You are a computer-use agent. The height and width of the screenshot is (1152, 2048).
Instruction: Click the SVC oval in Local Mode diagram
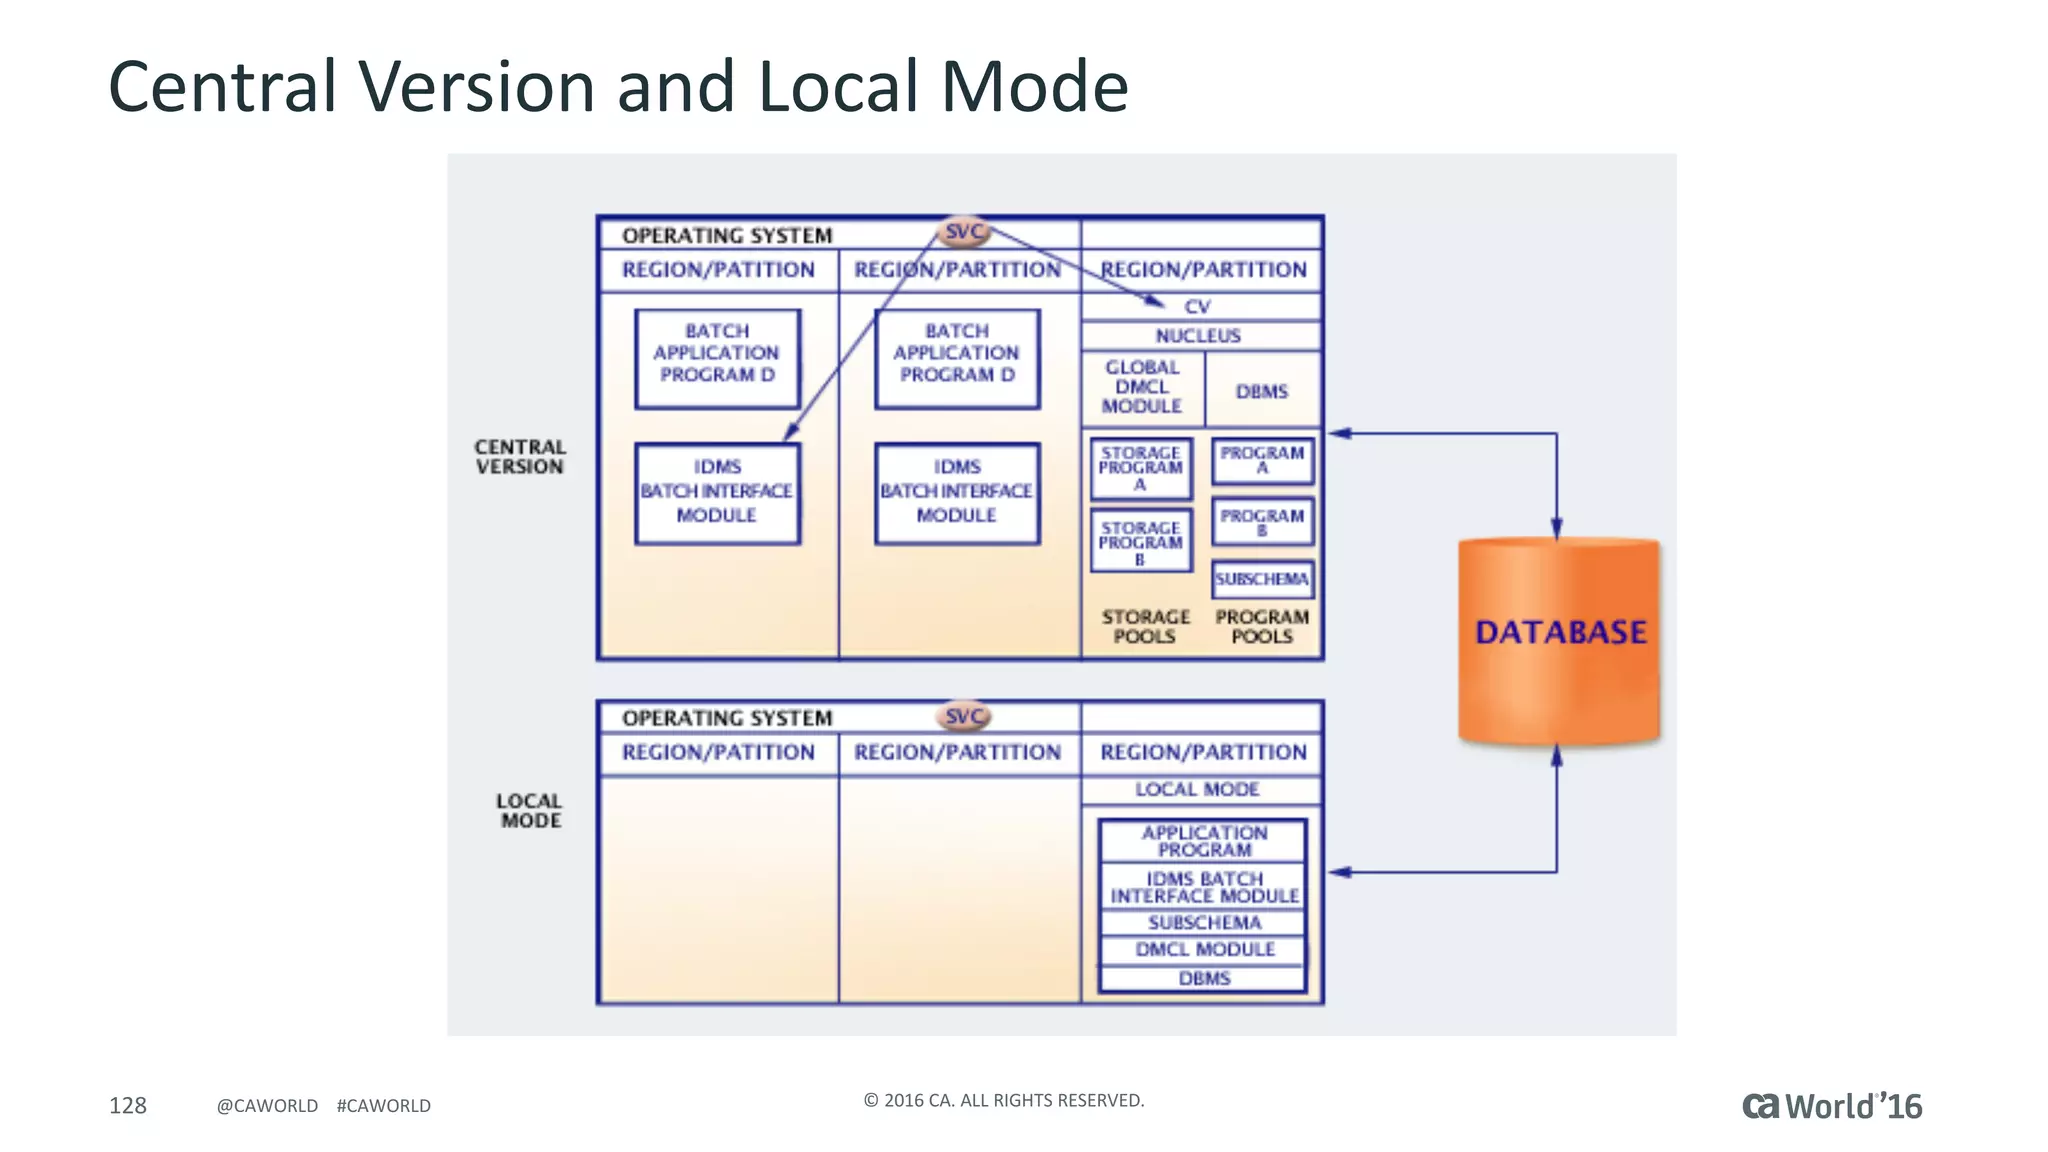964,716
